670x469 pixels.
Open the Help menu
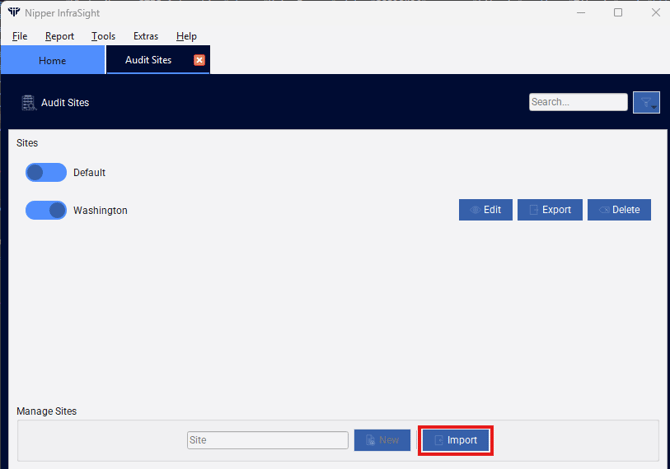[186, 36]
